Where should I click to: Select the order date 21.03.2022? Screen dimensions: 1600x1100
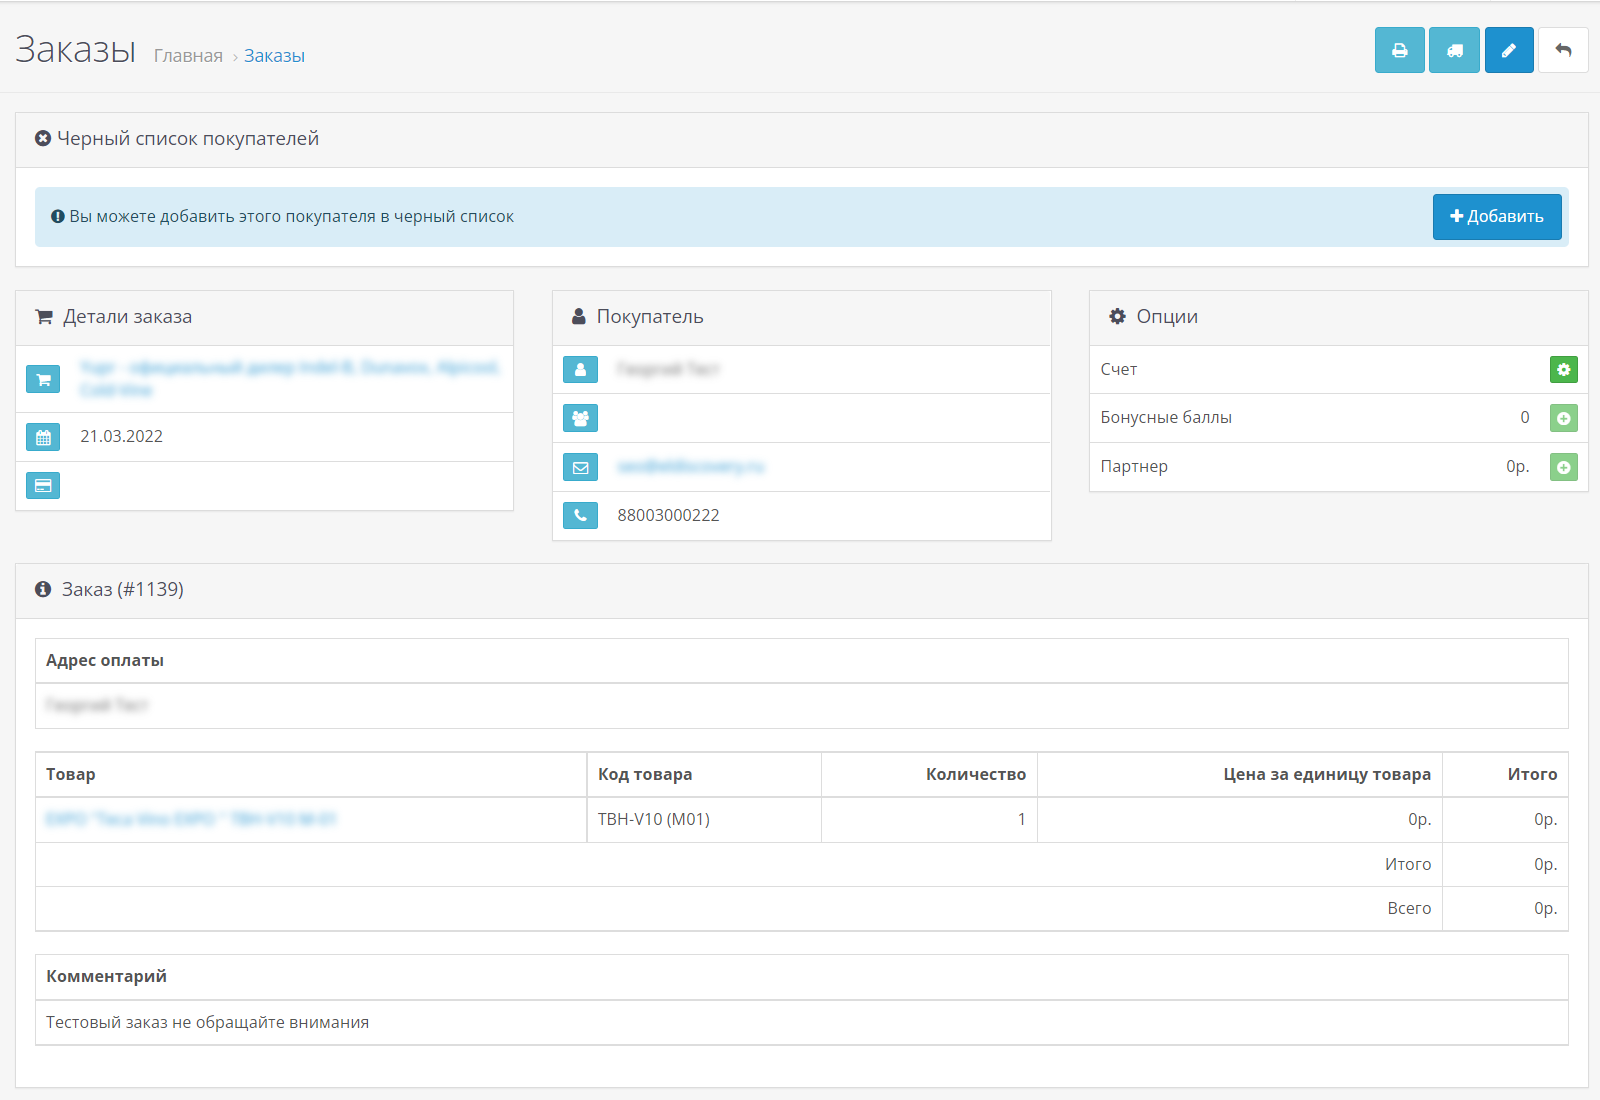[x=122, y=437]
